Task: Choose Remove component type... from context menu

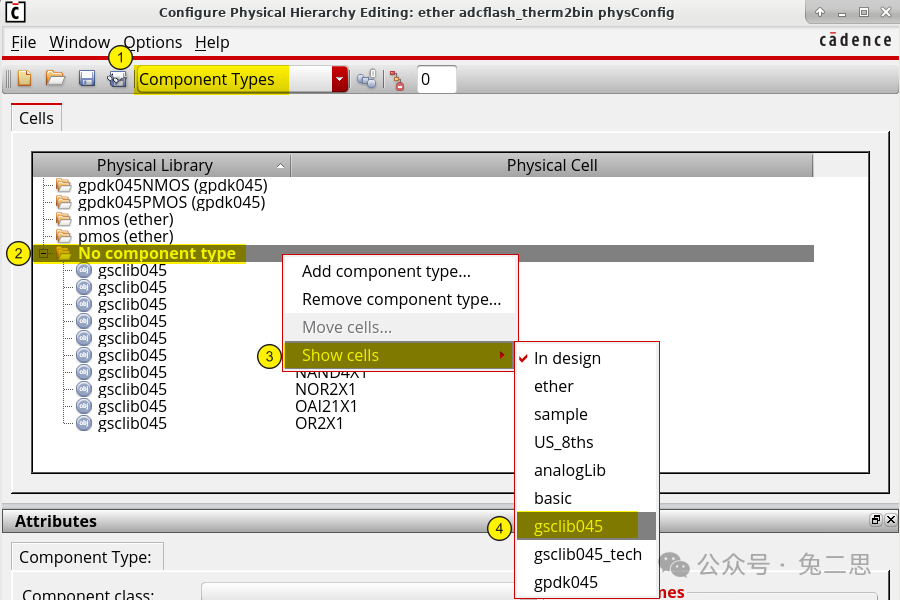Action: point(401,299)
